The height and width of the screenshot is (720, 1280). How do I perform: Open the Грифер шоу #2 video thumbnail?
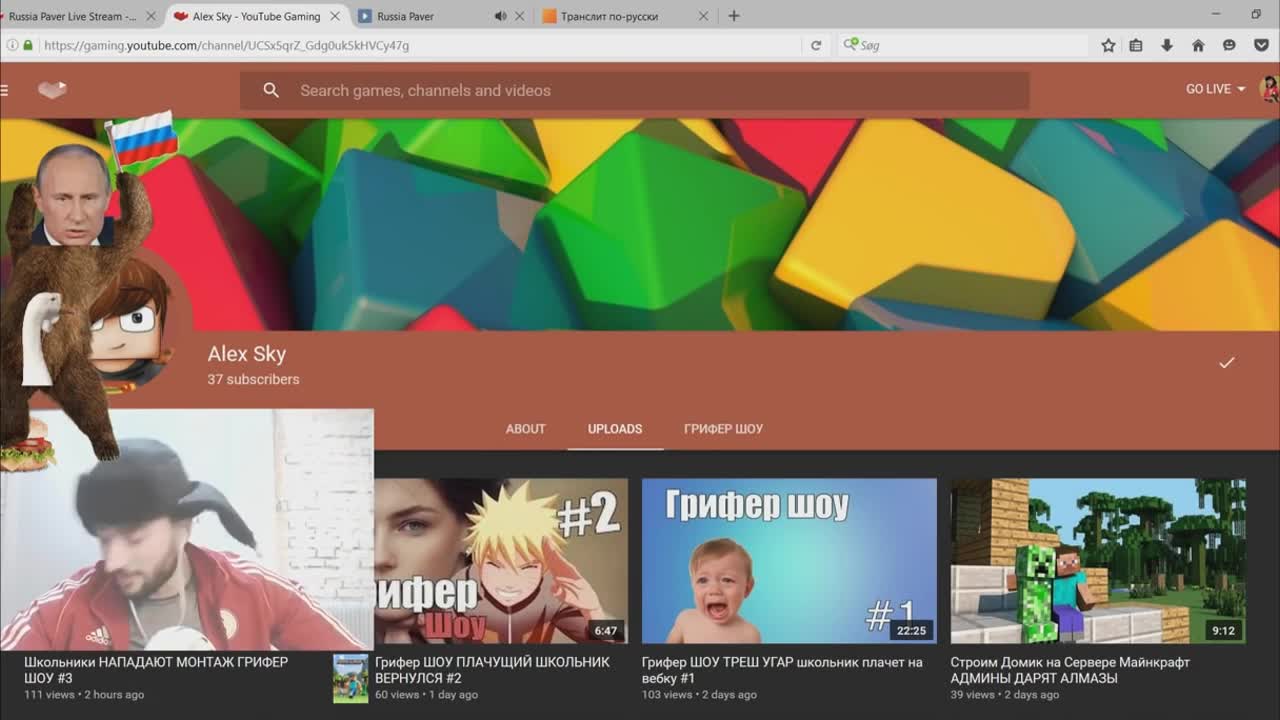tap(501, 561)
